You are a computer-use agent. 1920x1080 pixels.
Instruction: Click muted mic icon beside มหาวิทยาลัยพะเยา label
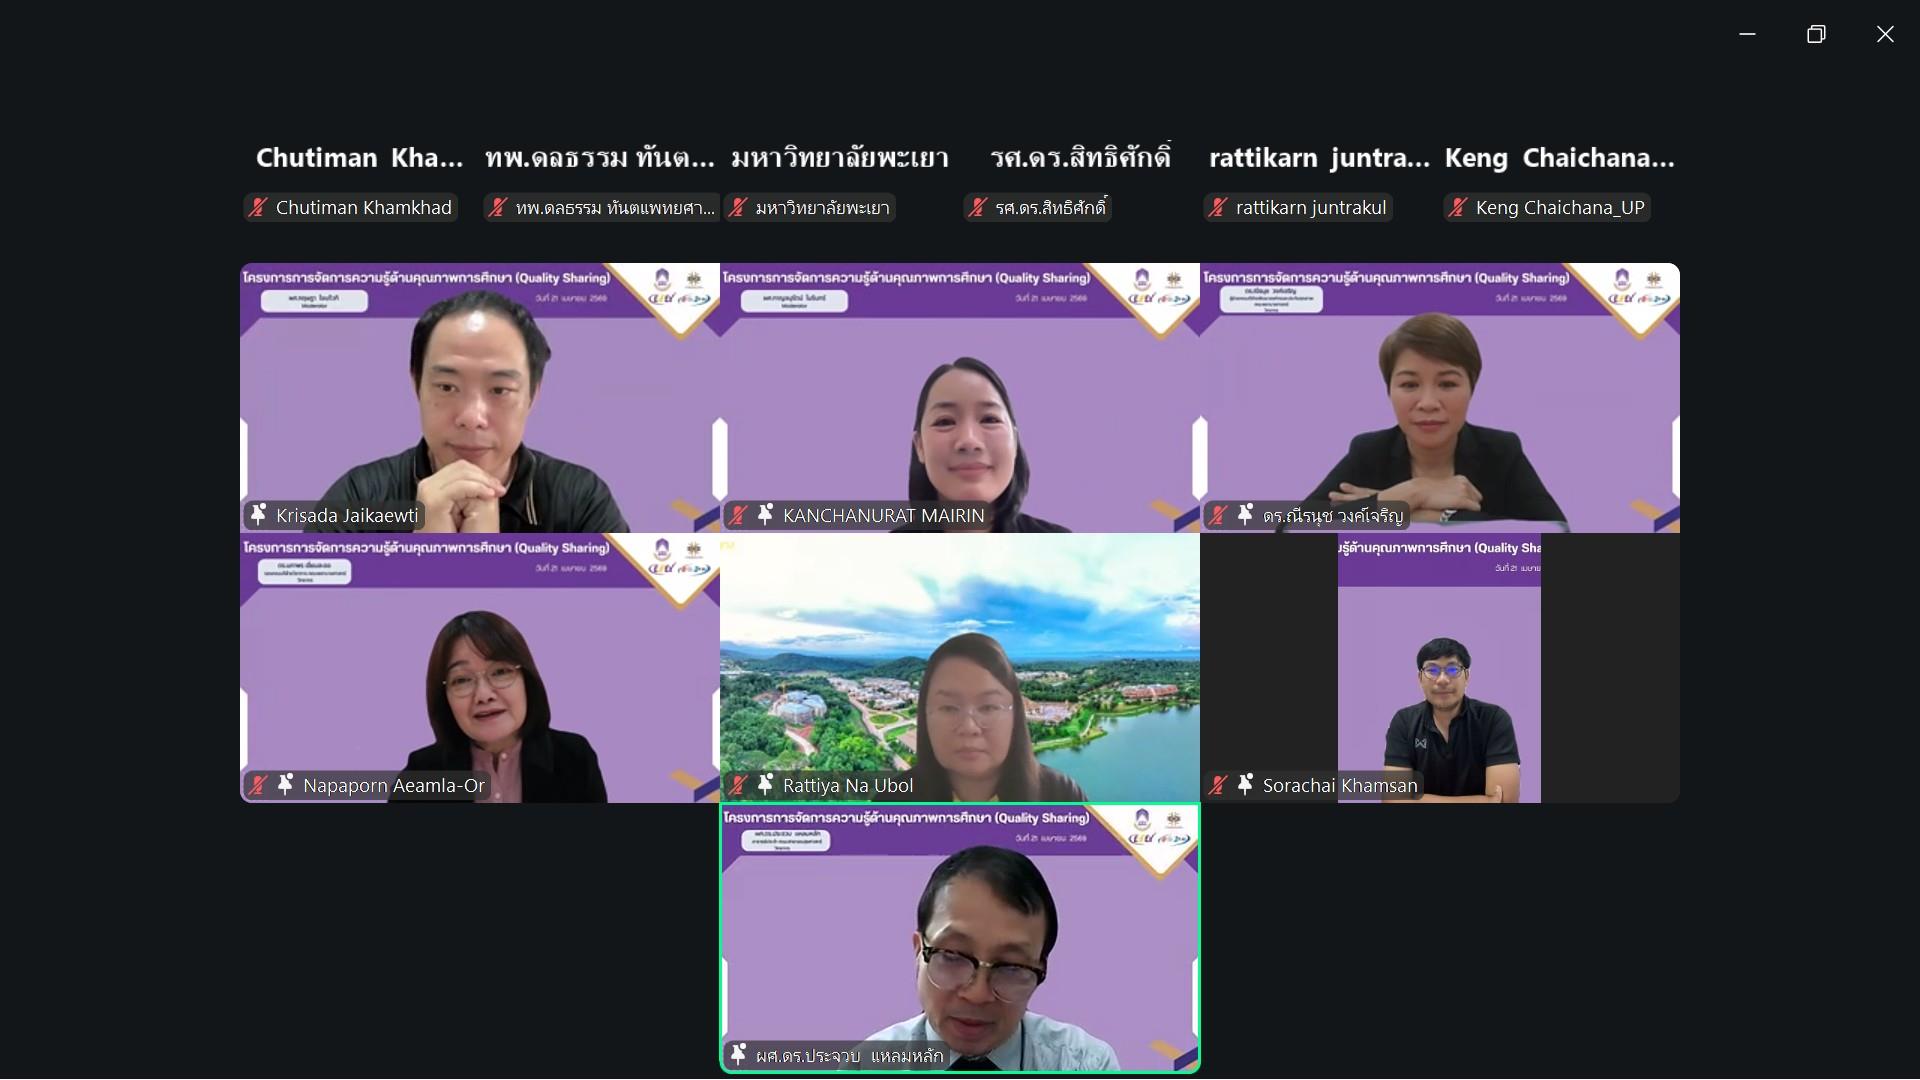coord(738,208)
